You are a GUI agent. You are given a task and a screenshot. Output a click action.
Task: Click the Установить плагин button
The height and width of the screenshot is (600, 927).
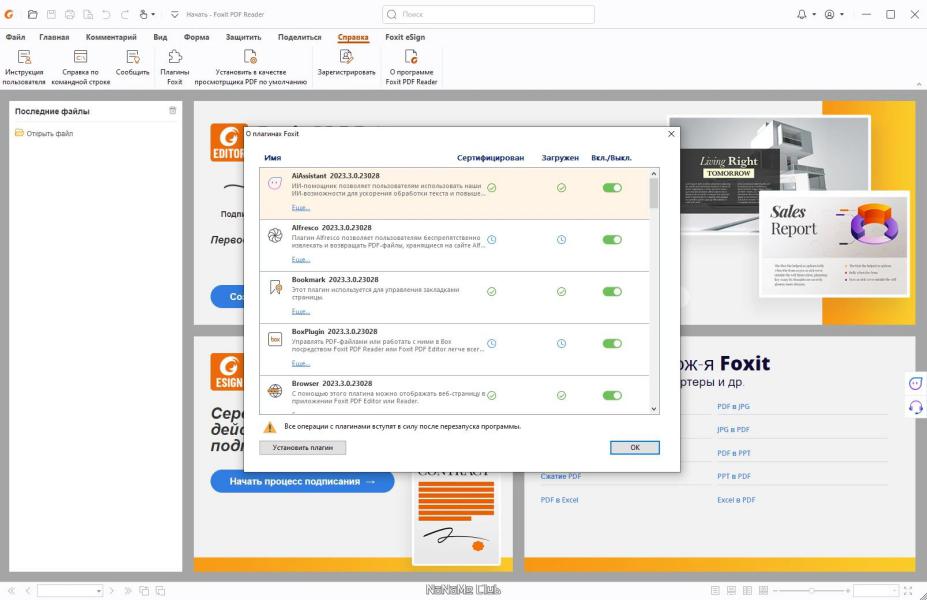(x=303, y=447)
